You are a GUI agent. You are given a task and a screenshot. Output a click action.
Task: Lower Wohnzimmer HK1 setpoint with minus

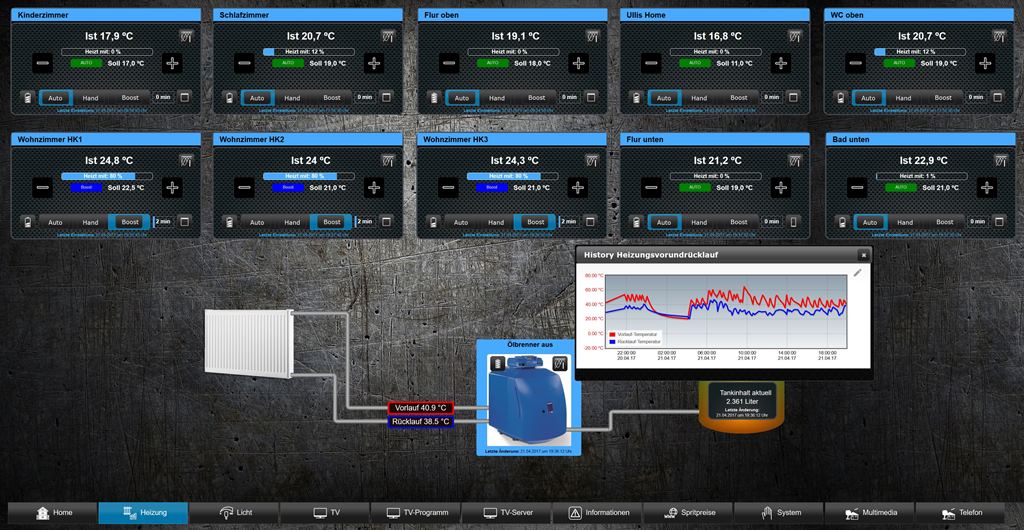(42, 188)
